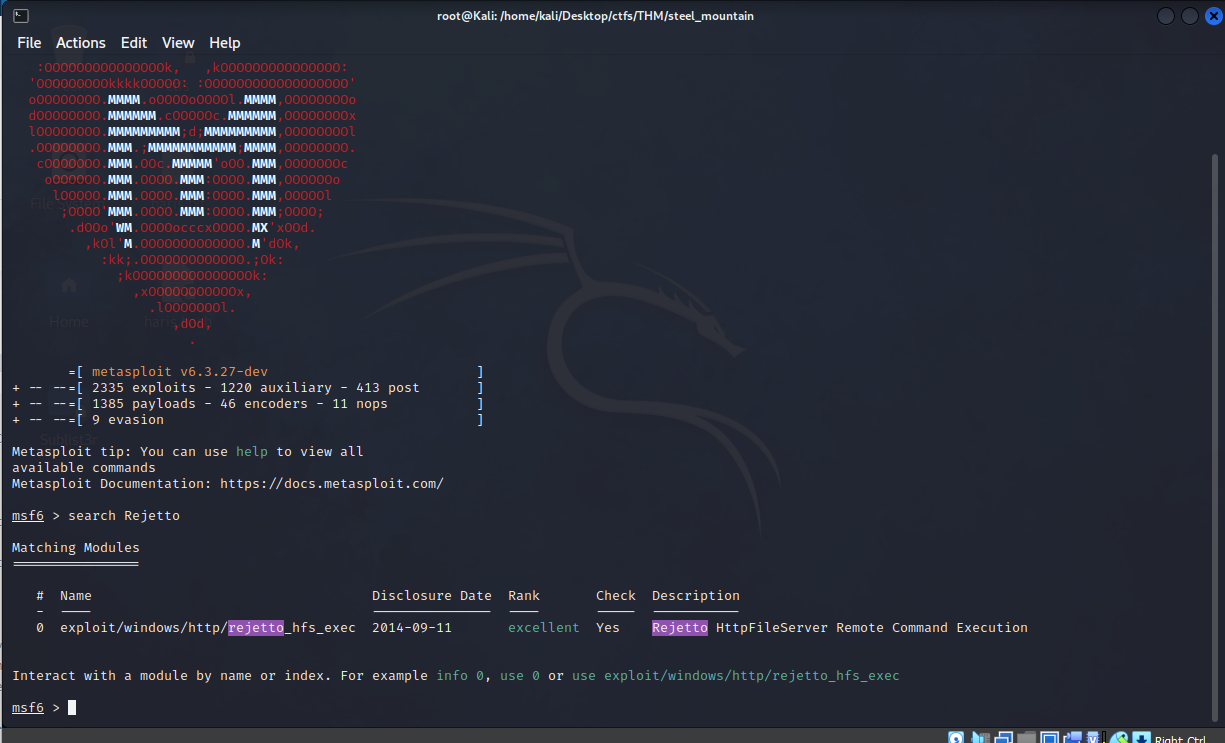Open the Help menu

(x=224, y=43)
